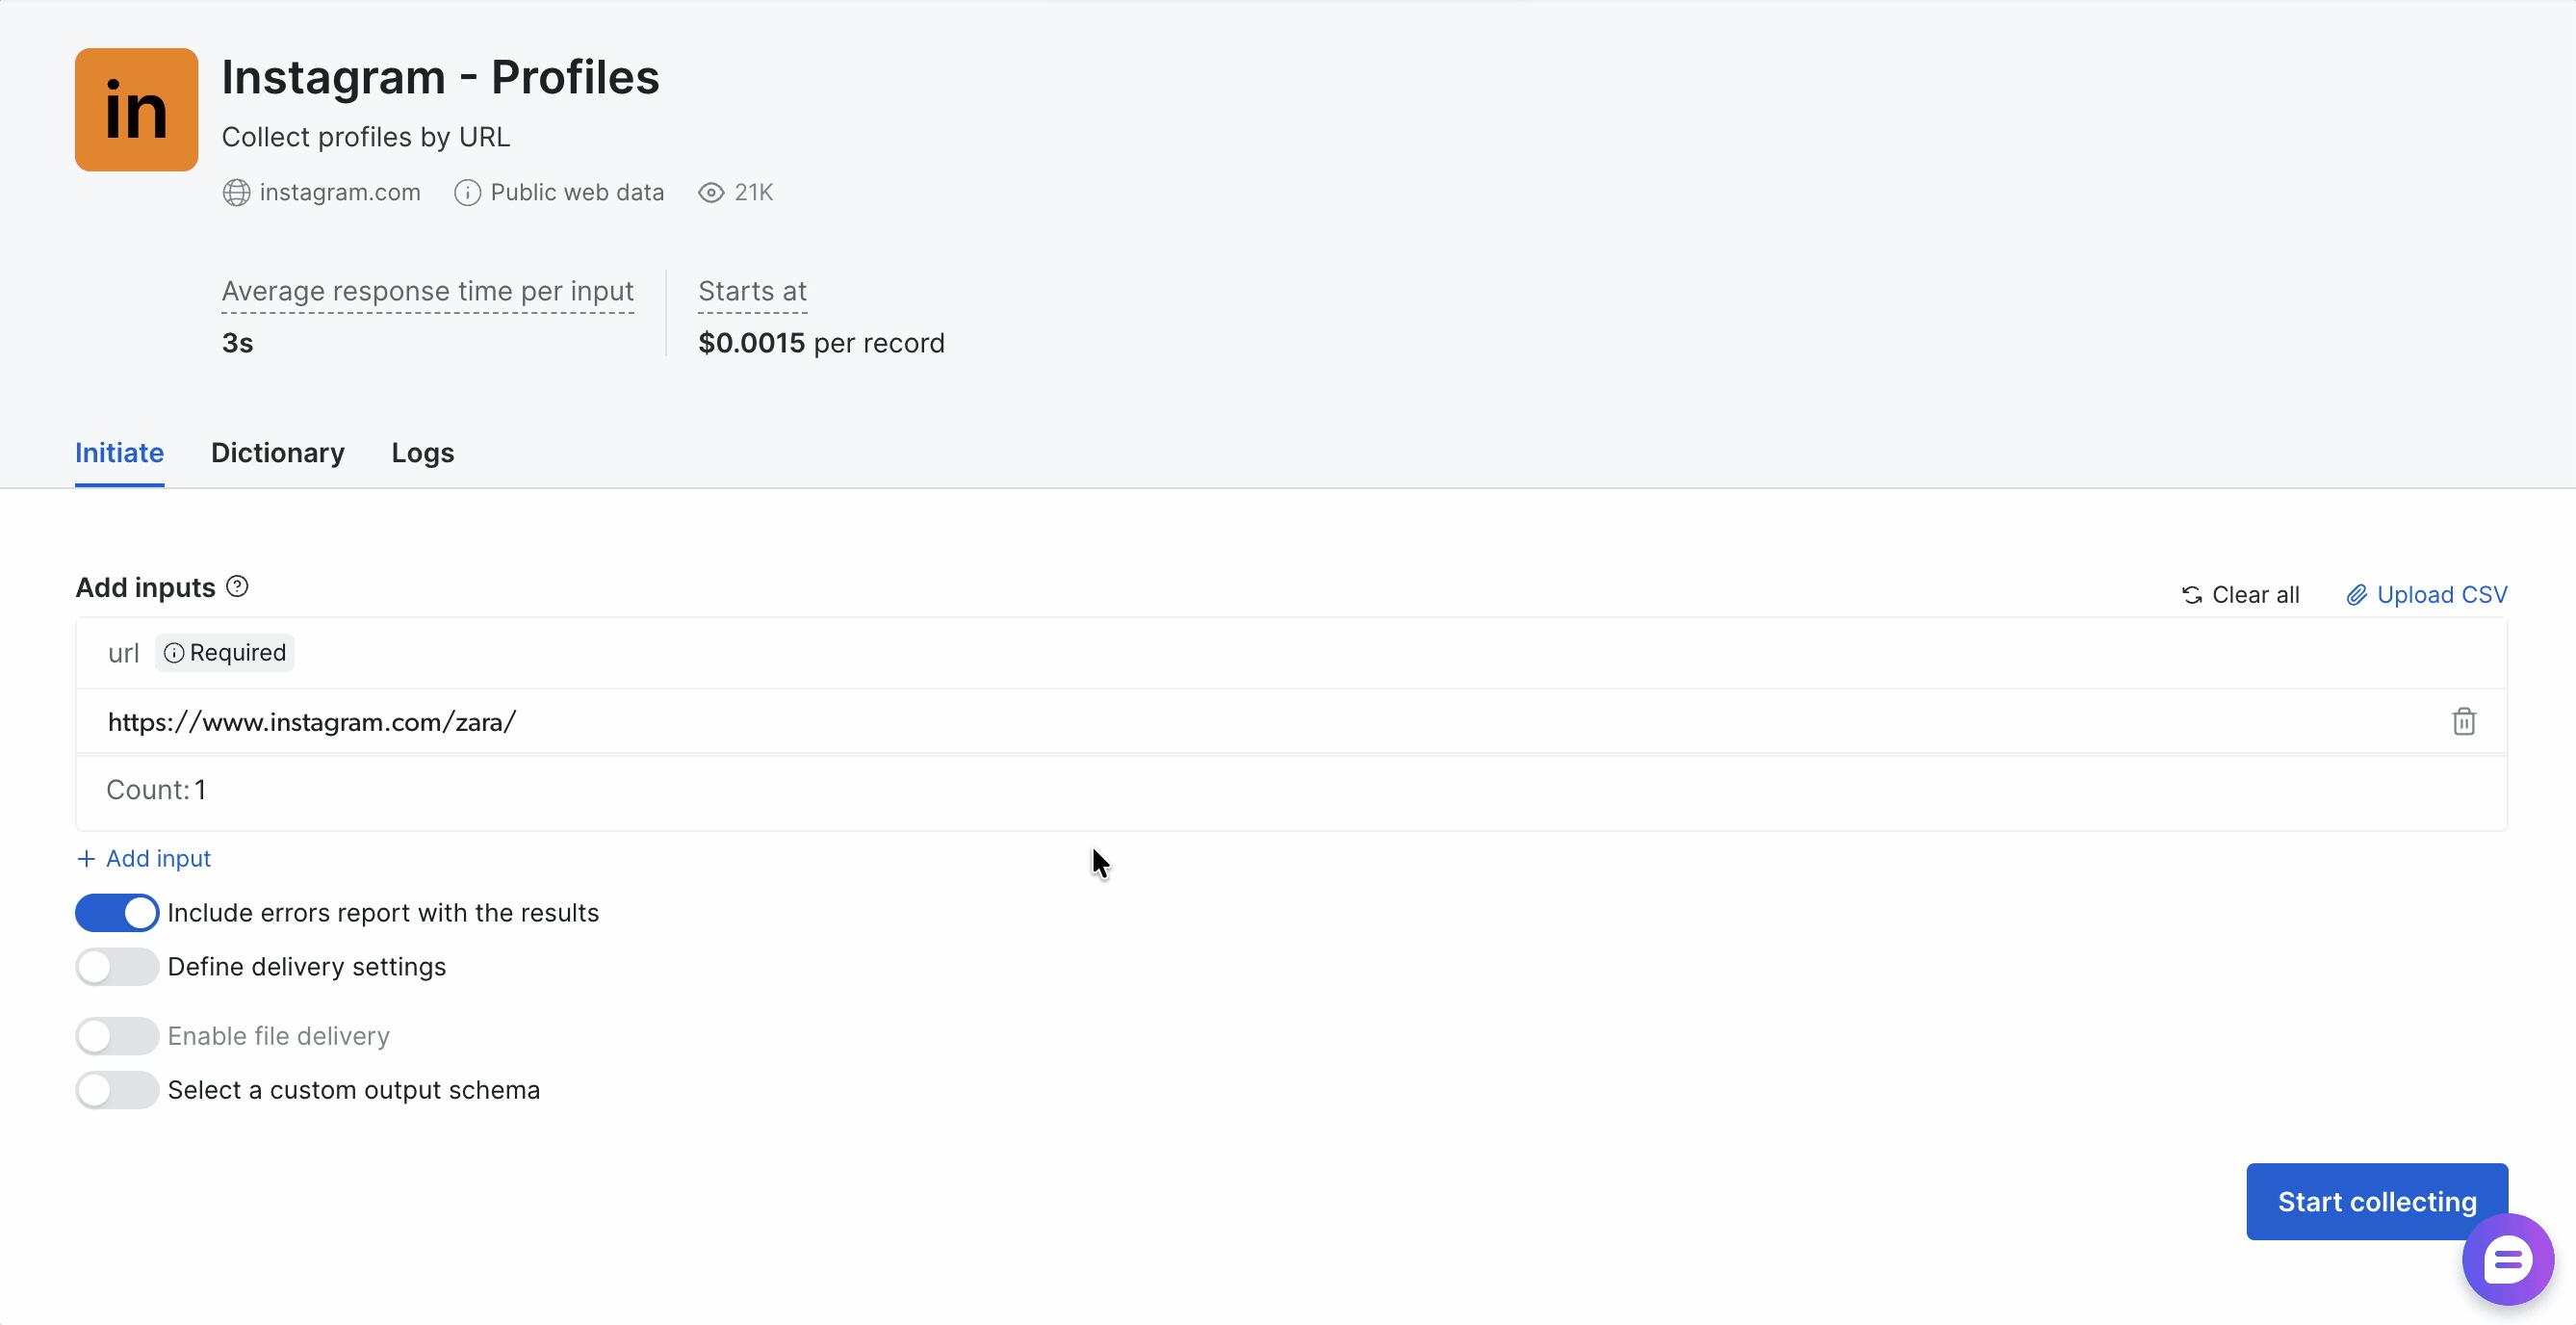
Task: Turn on Select a custom output schema
Action: tap(117, 1090)
